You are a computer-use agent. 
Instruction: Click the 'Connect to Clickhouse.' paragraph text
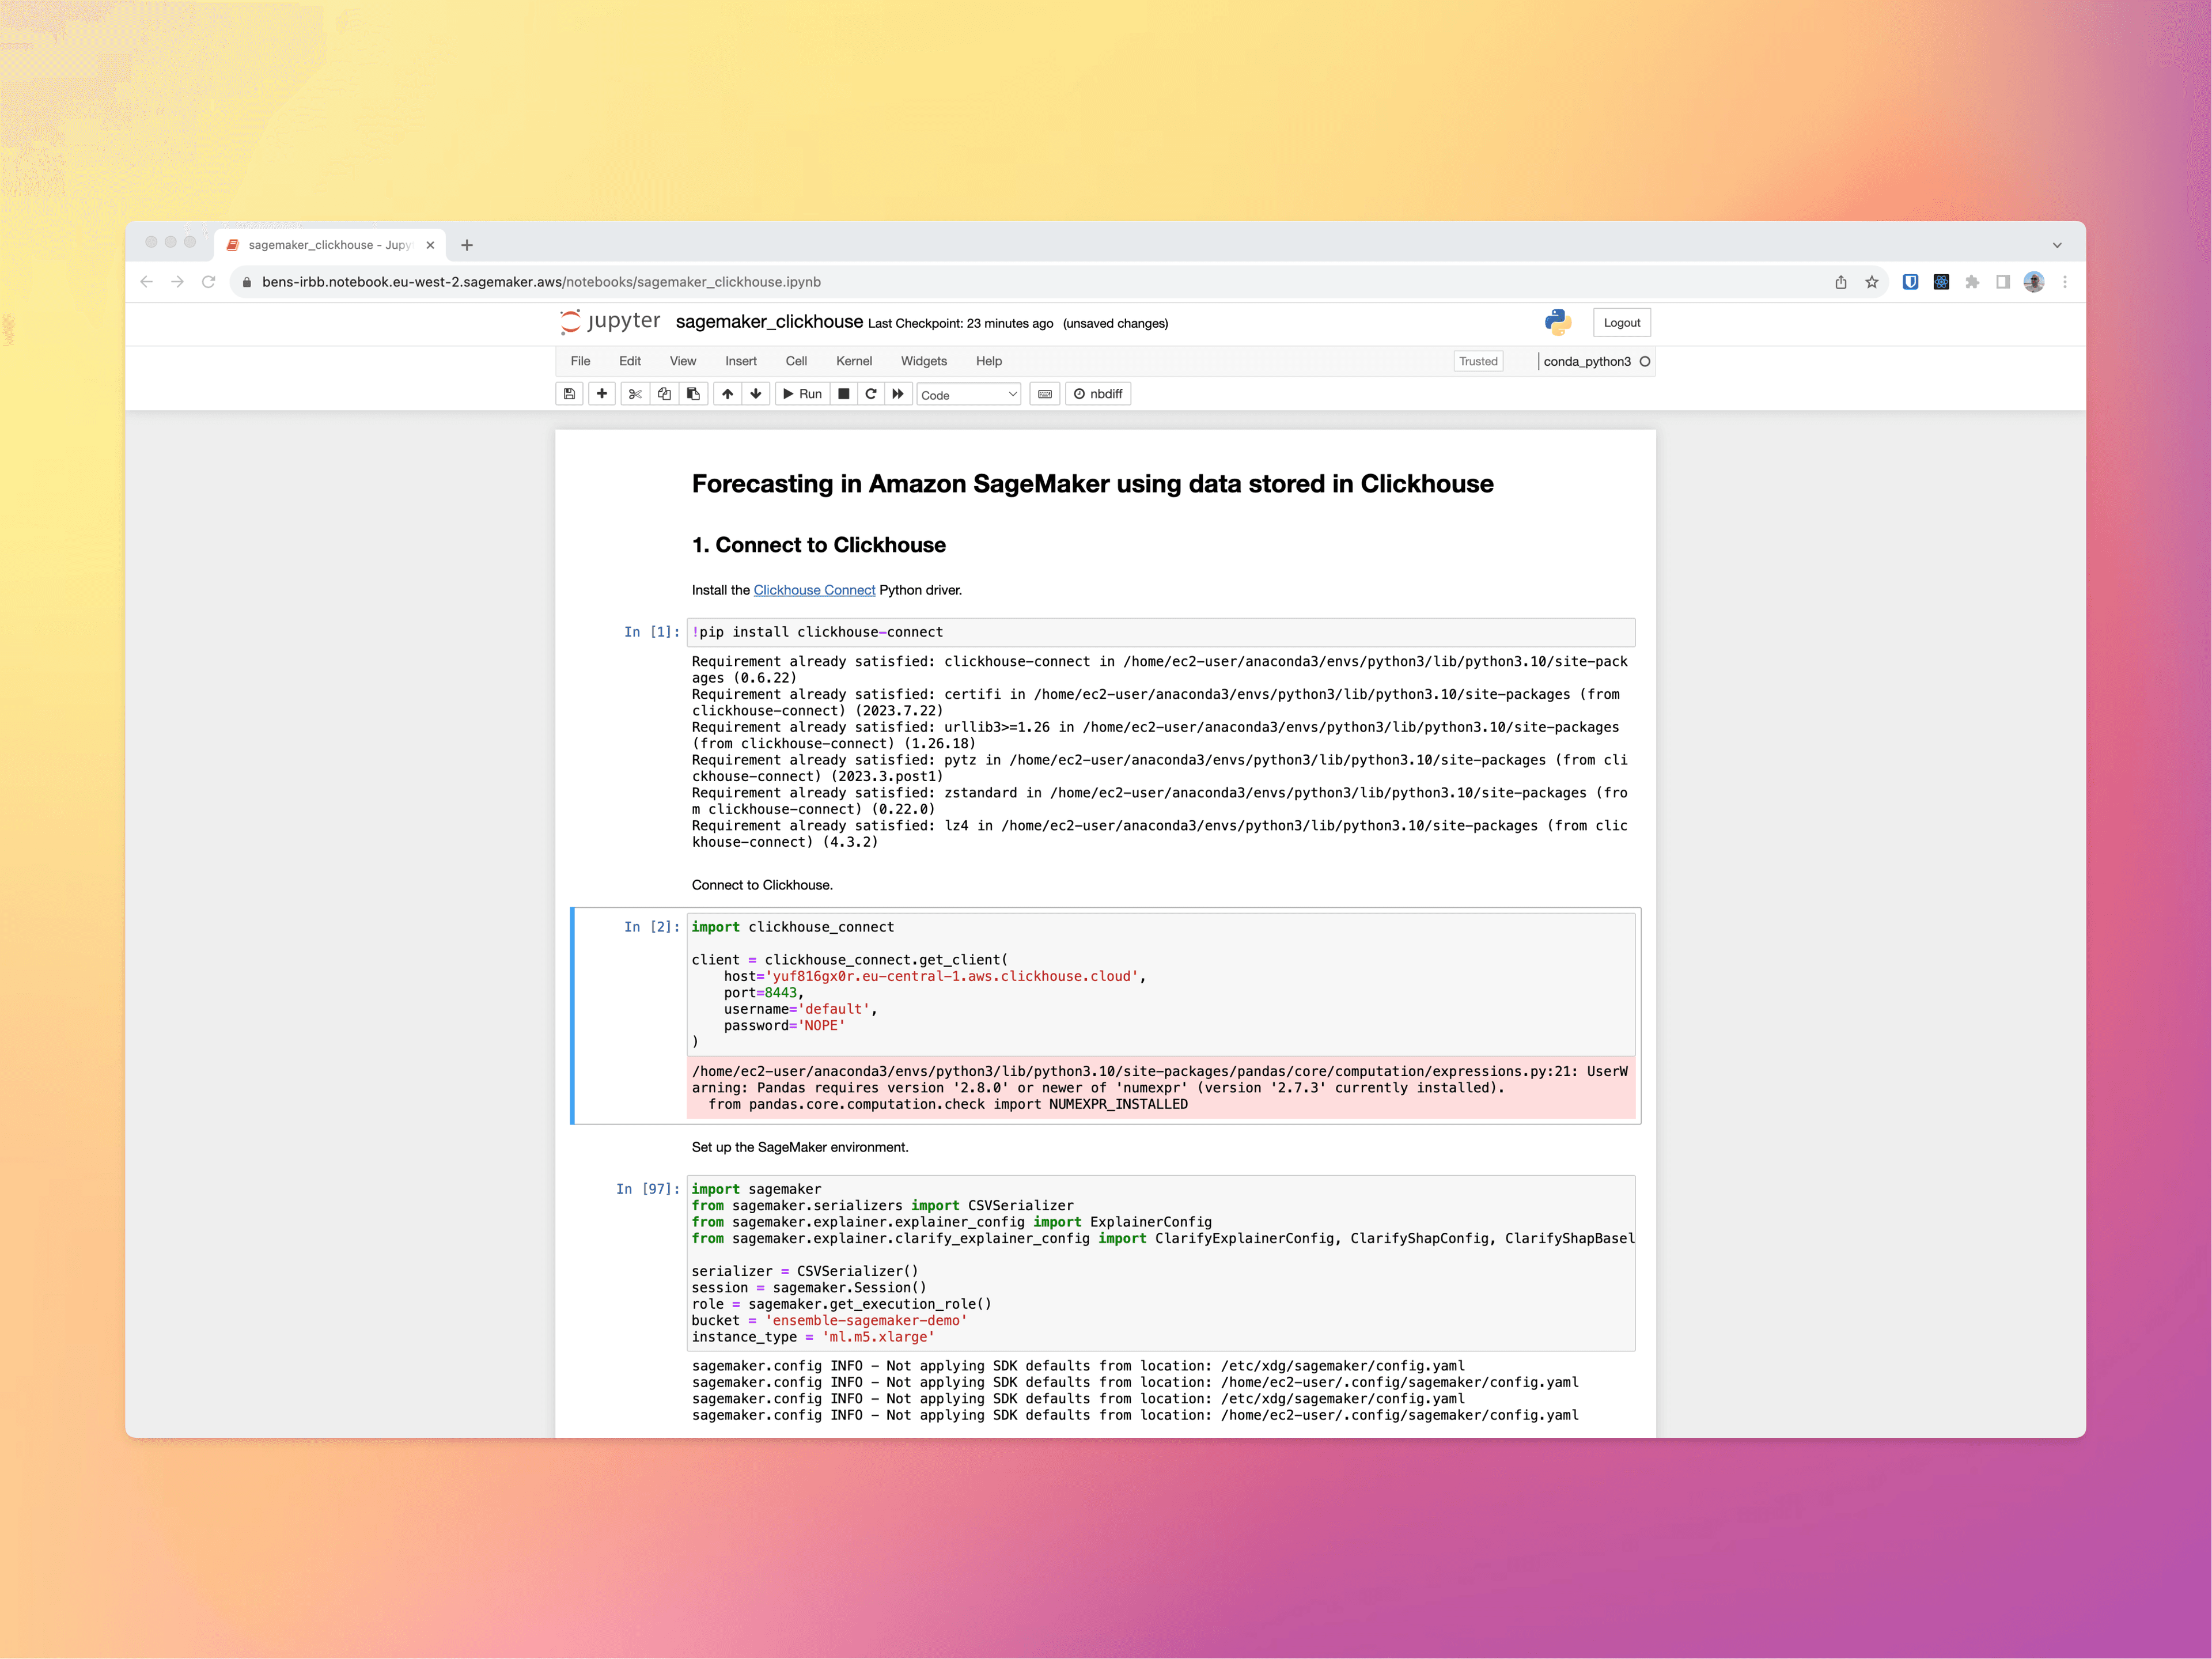tap(762, 885)
